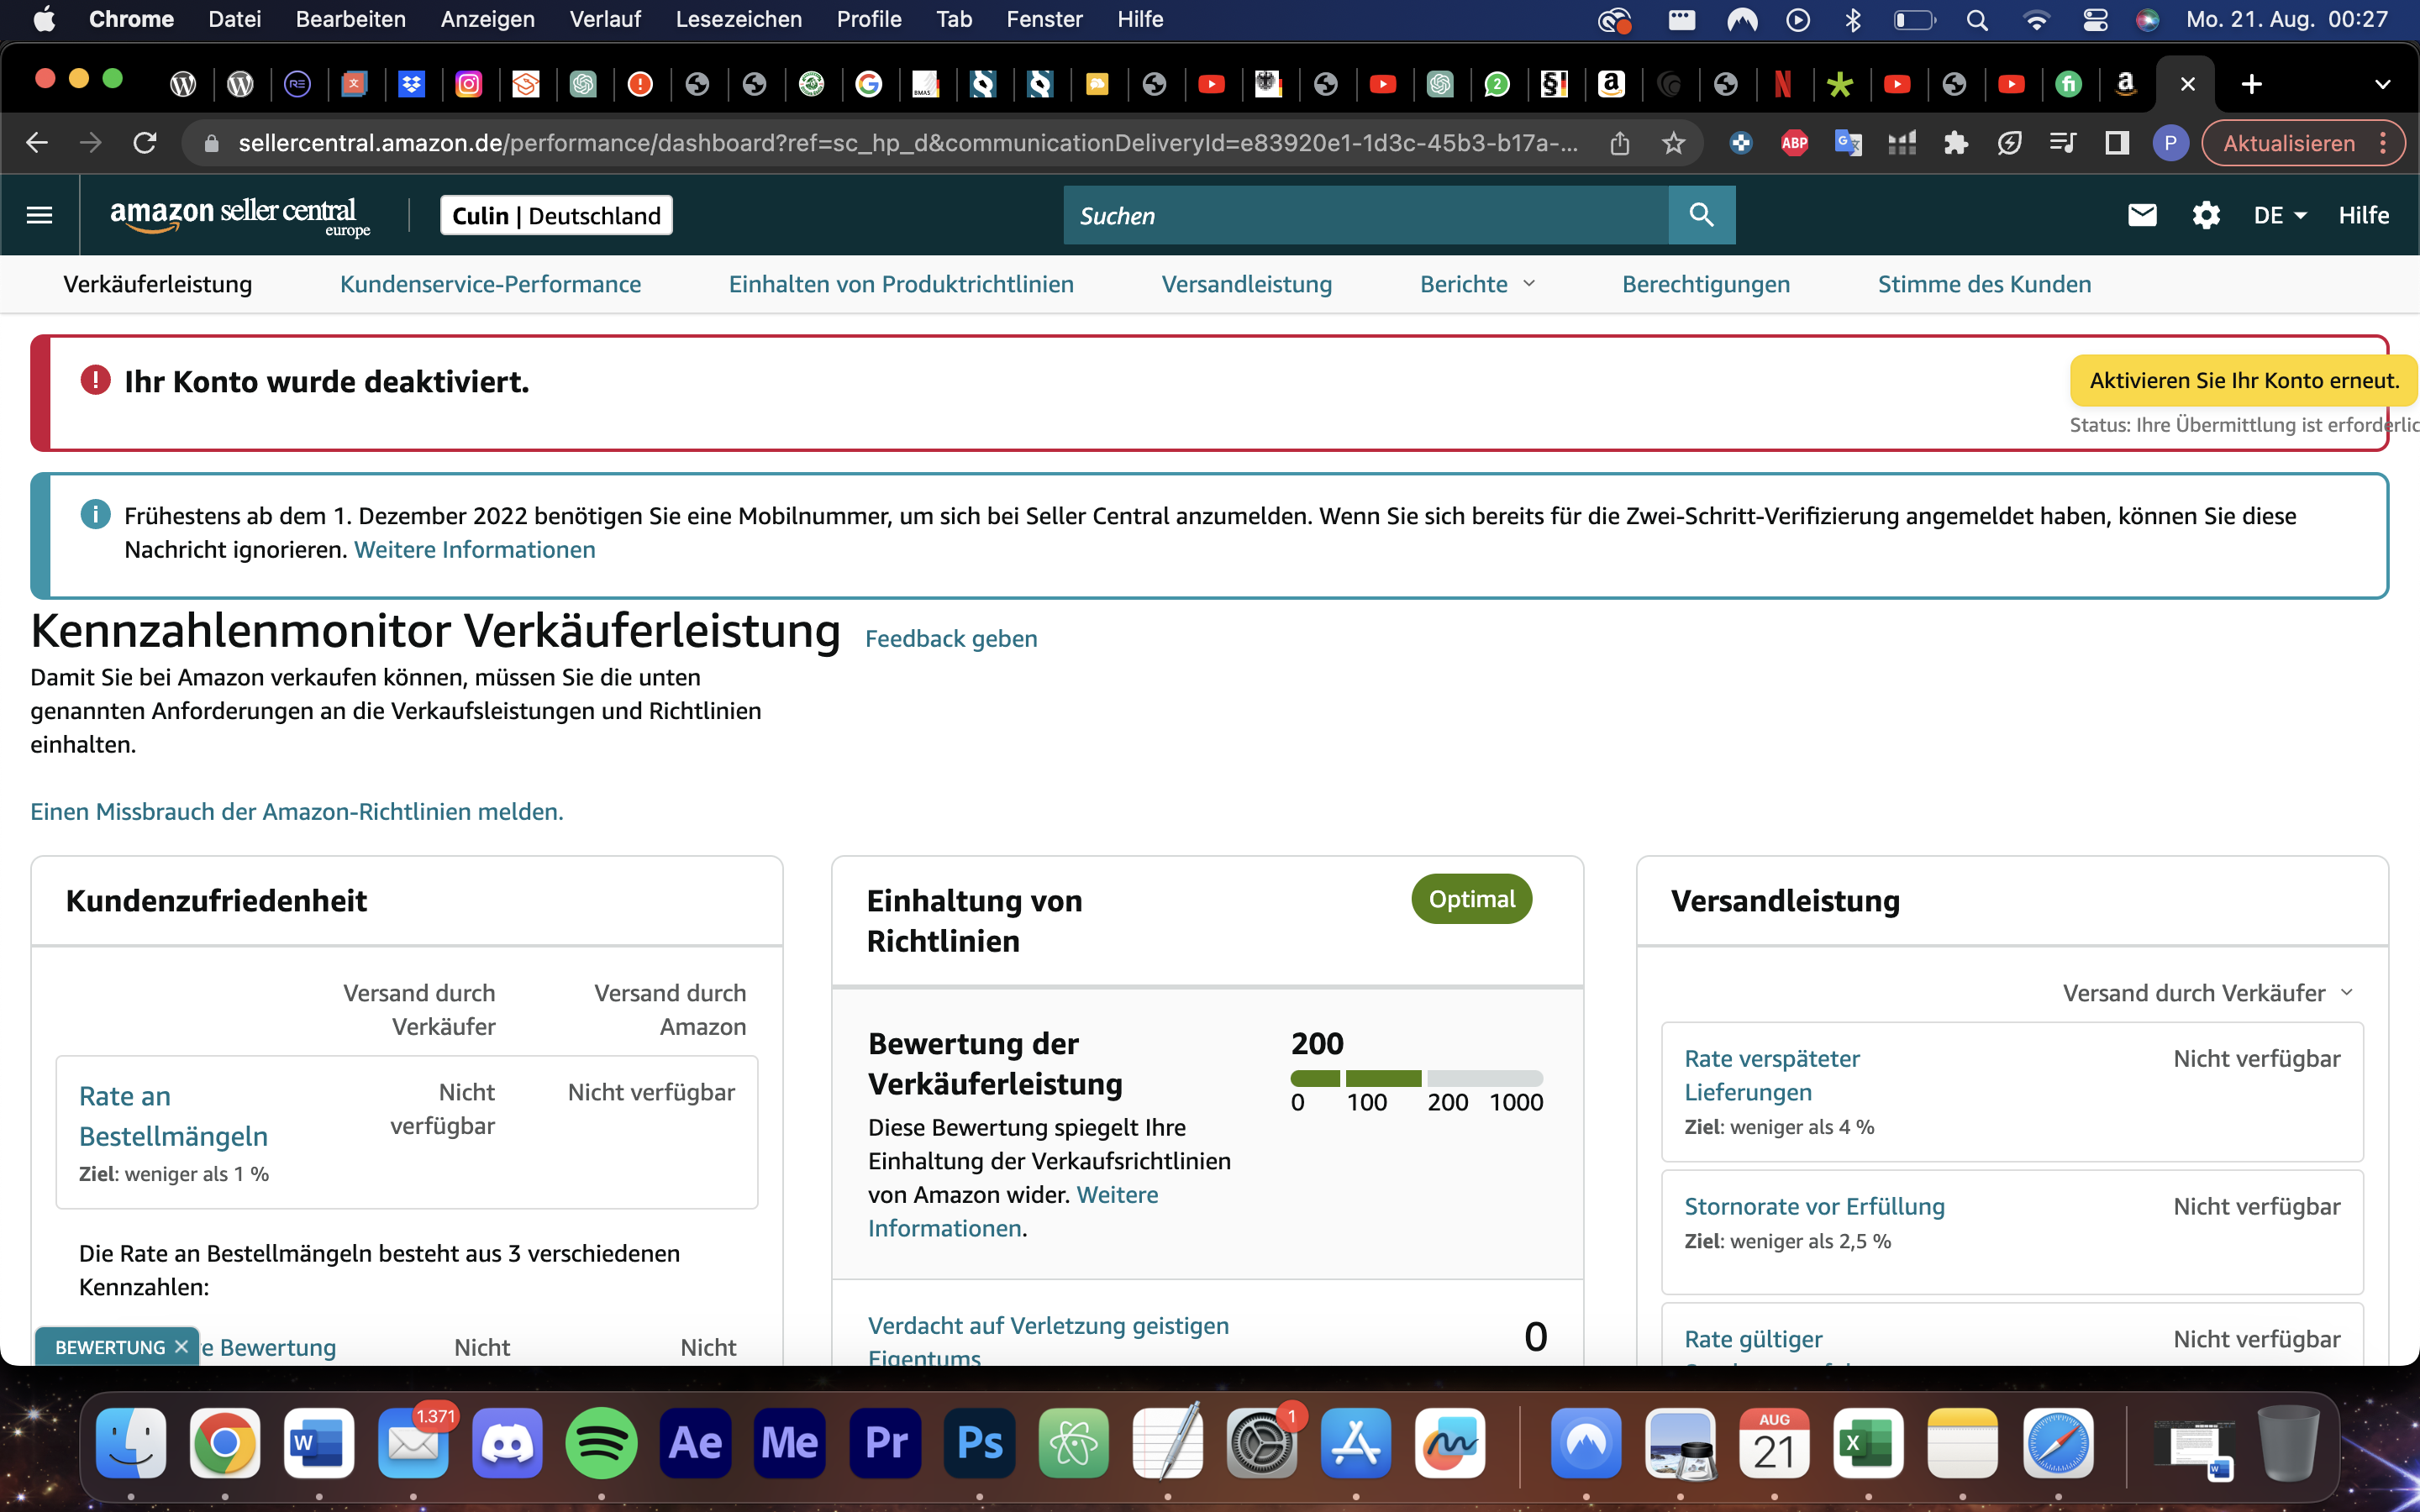Screen dimensions: 2420x1512
Task: Open the Chrome extensions puzzle icon
Action: coord(1955,143)
